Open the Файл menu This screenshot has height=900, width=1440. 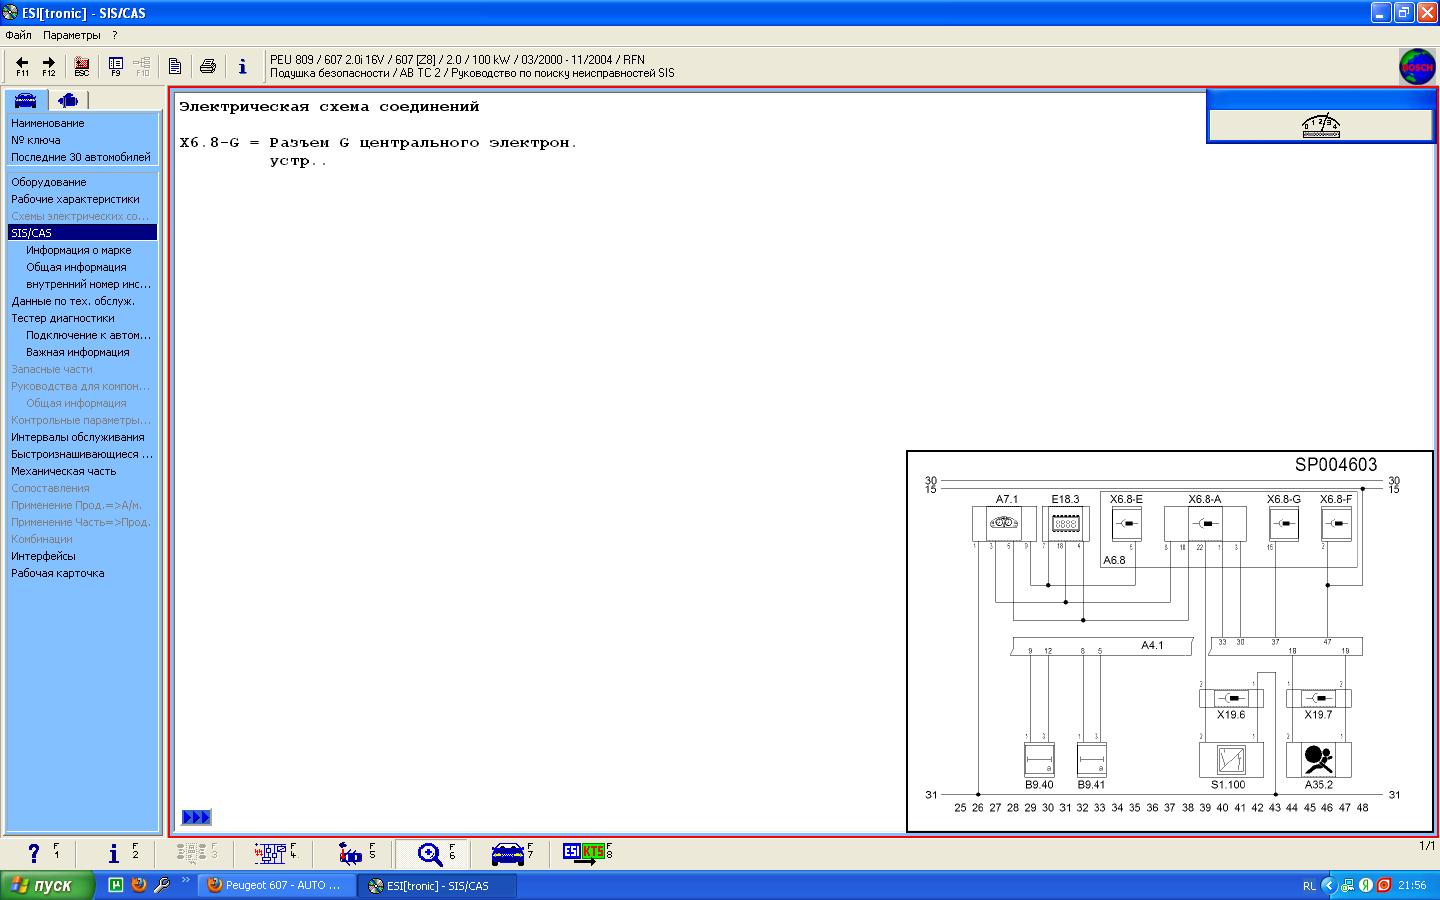(18, 35)
